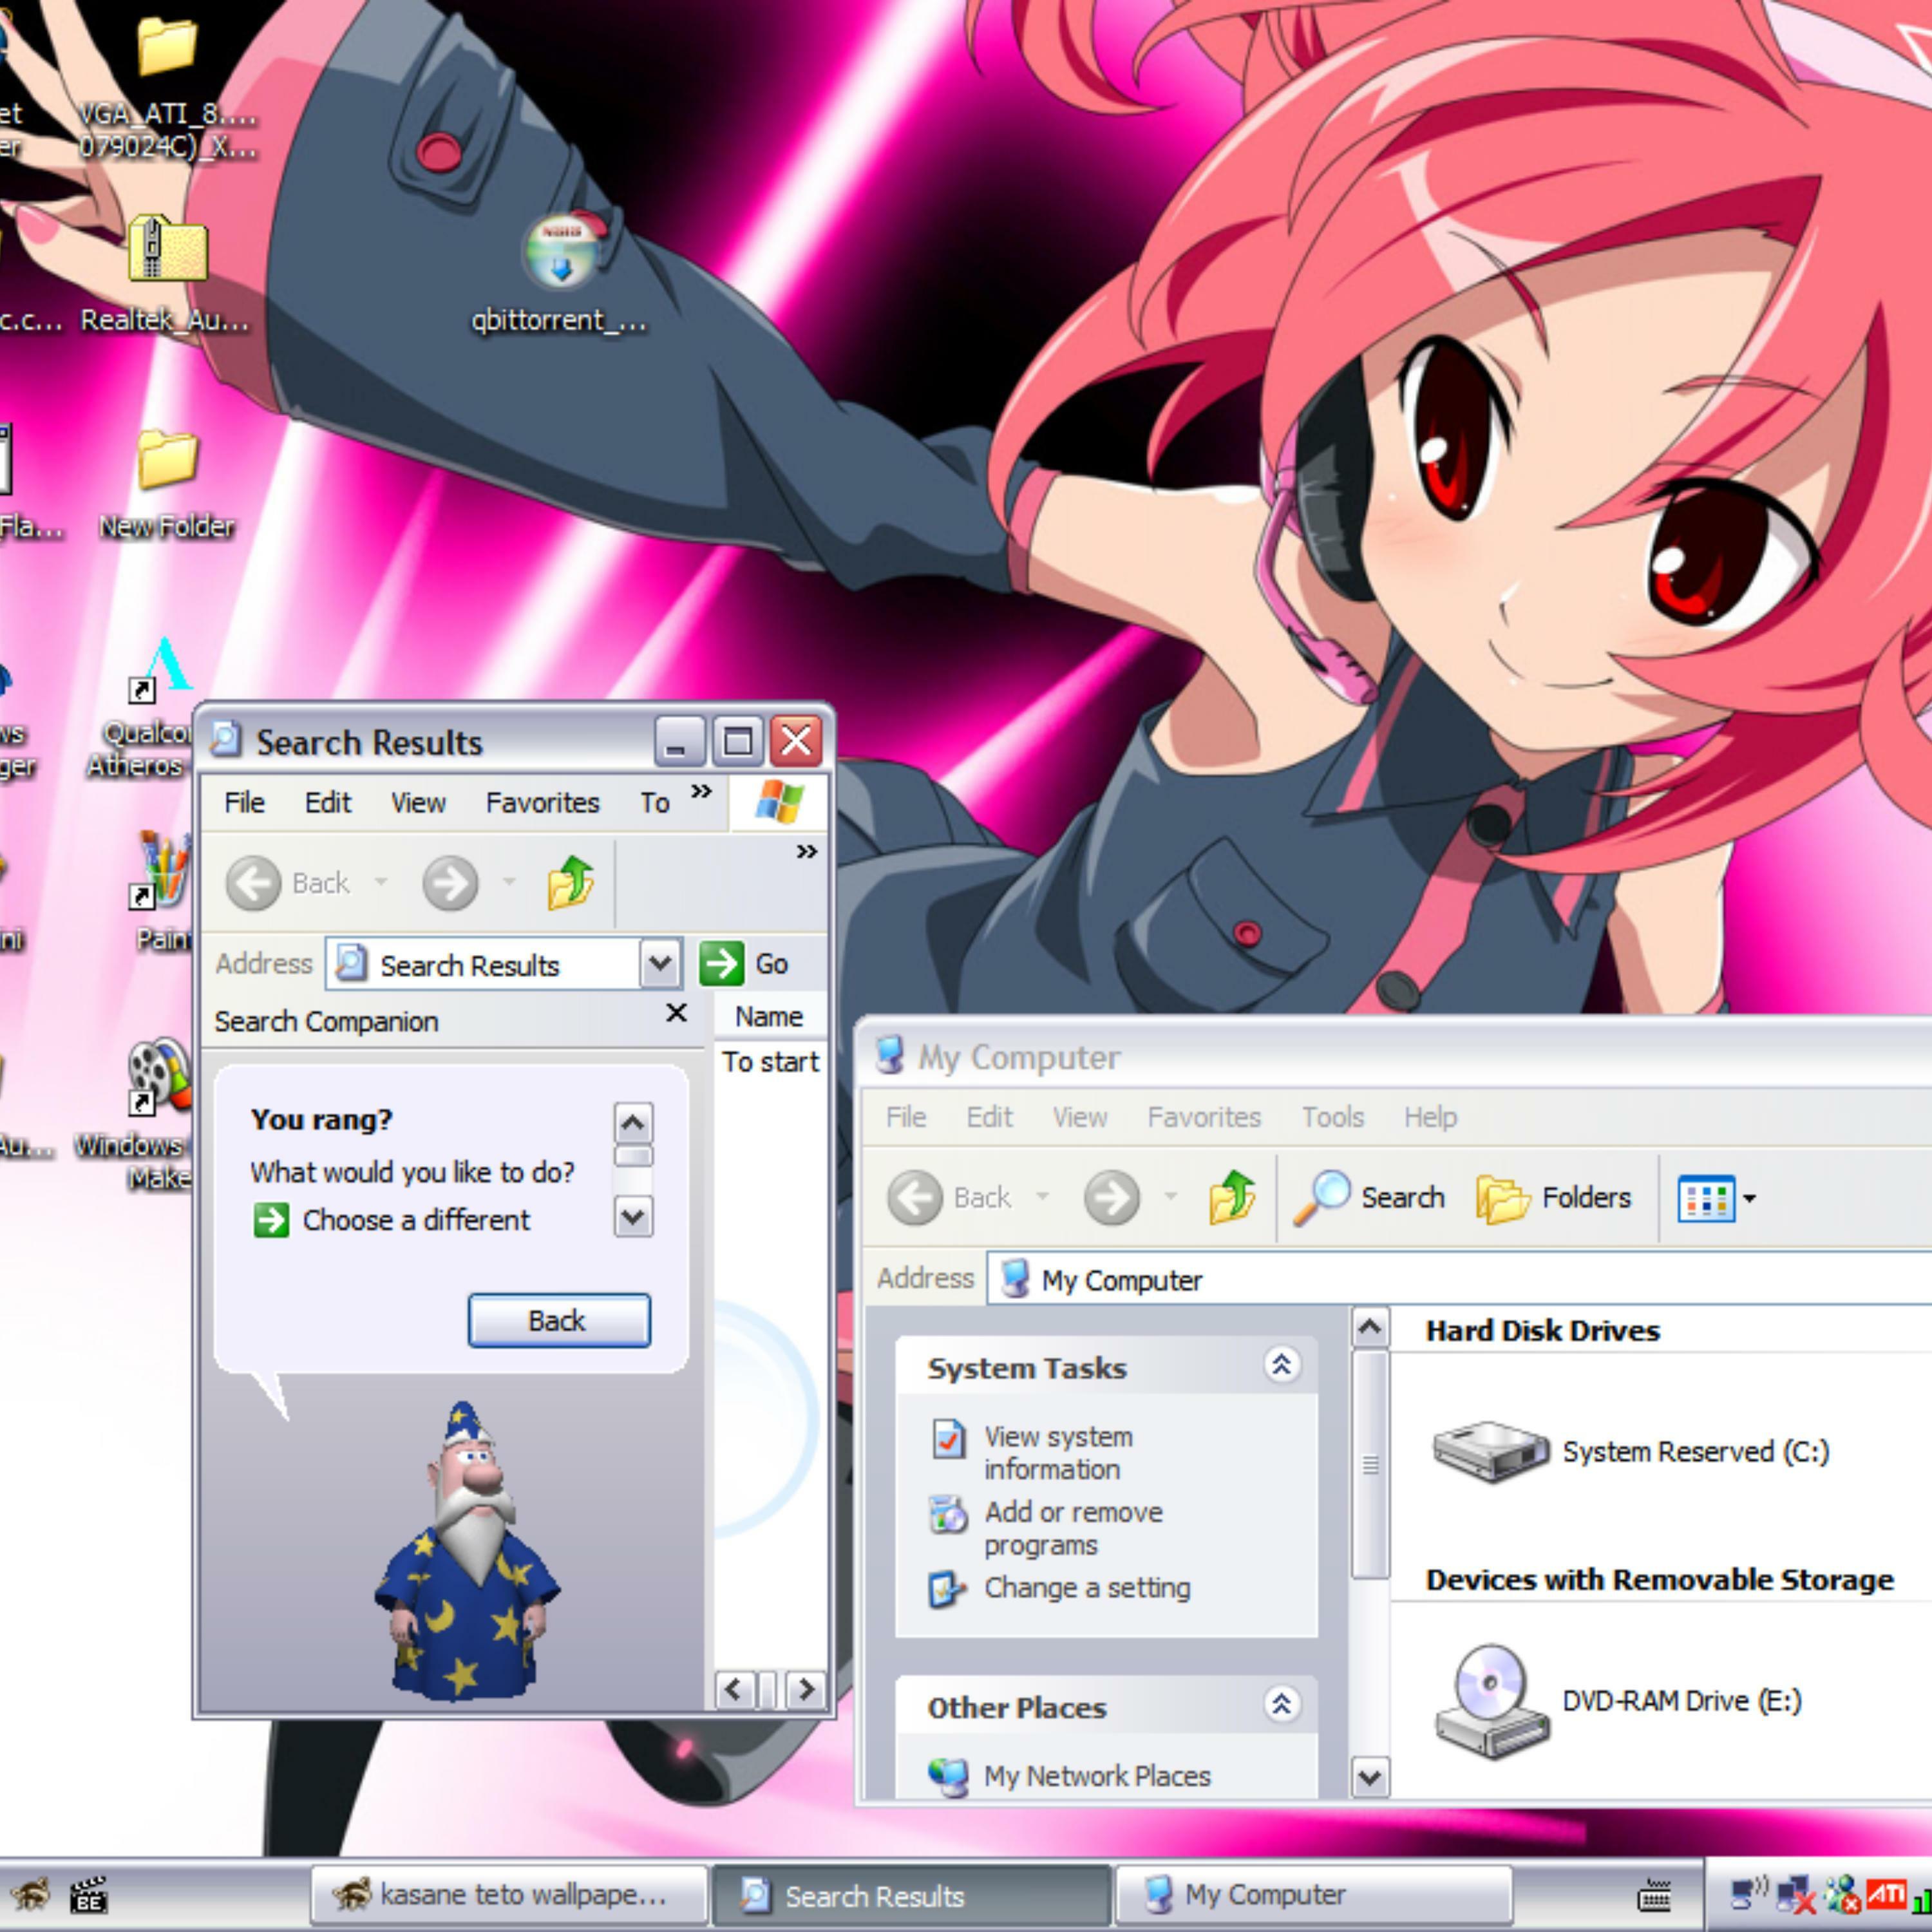Toggle Folders pane in My Computer toolbar
This screenshot has width=1932, height=1932.
1553,1197
